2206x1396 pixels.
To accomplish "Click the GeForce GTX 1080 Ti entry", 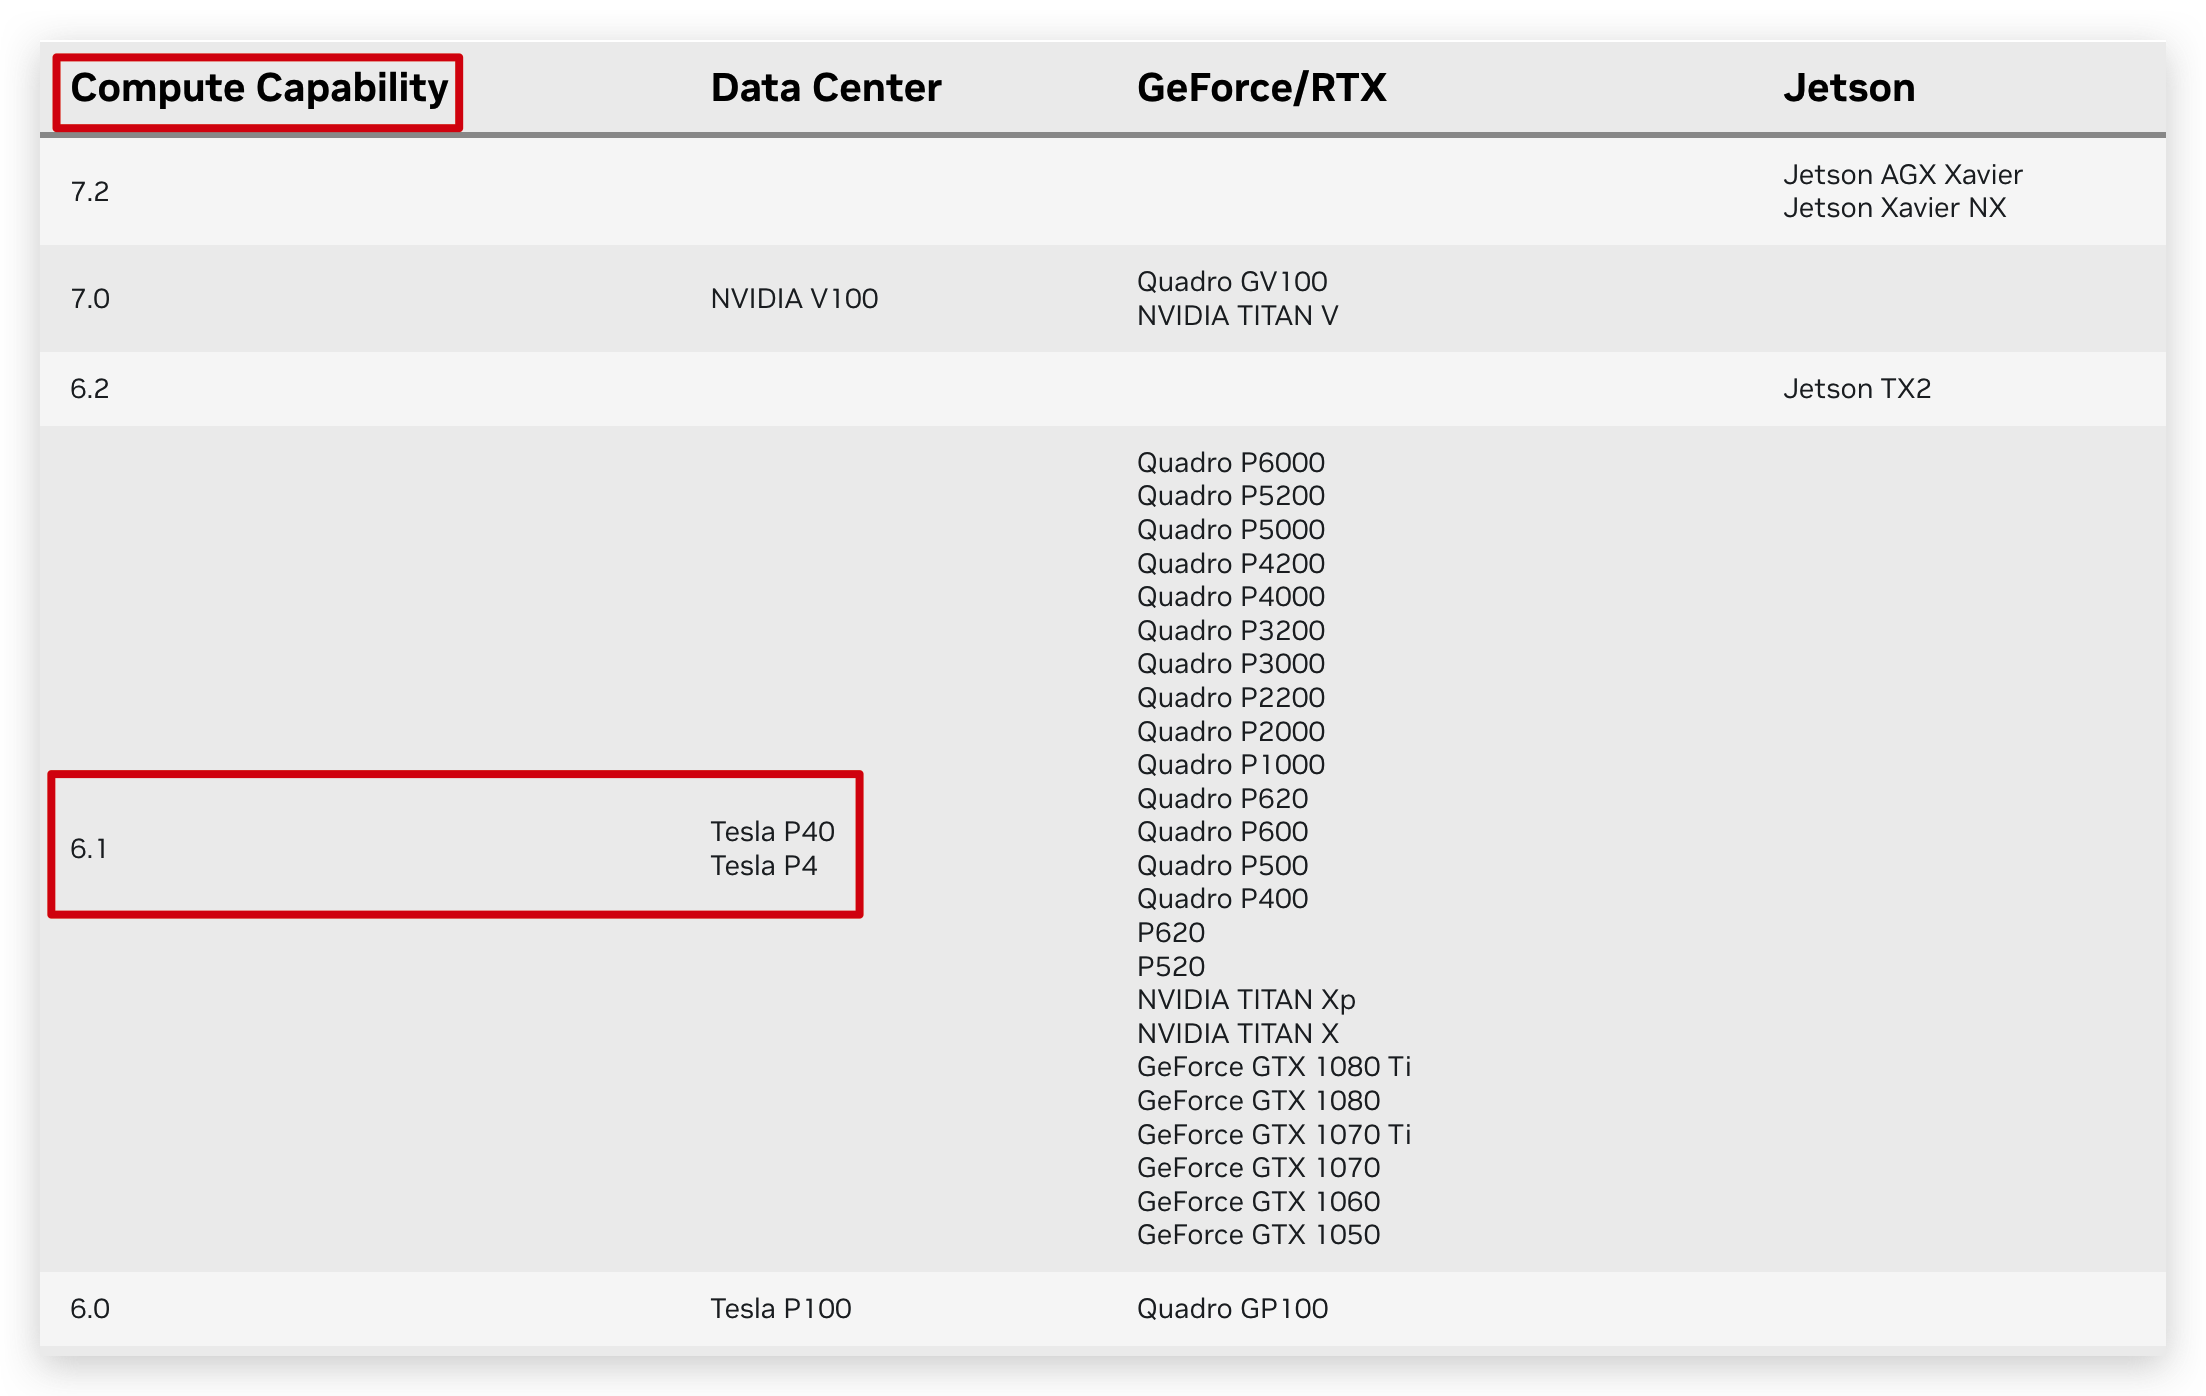I will [1273, 1067].
